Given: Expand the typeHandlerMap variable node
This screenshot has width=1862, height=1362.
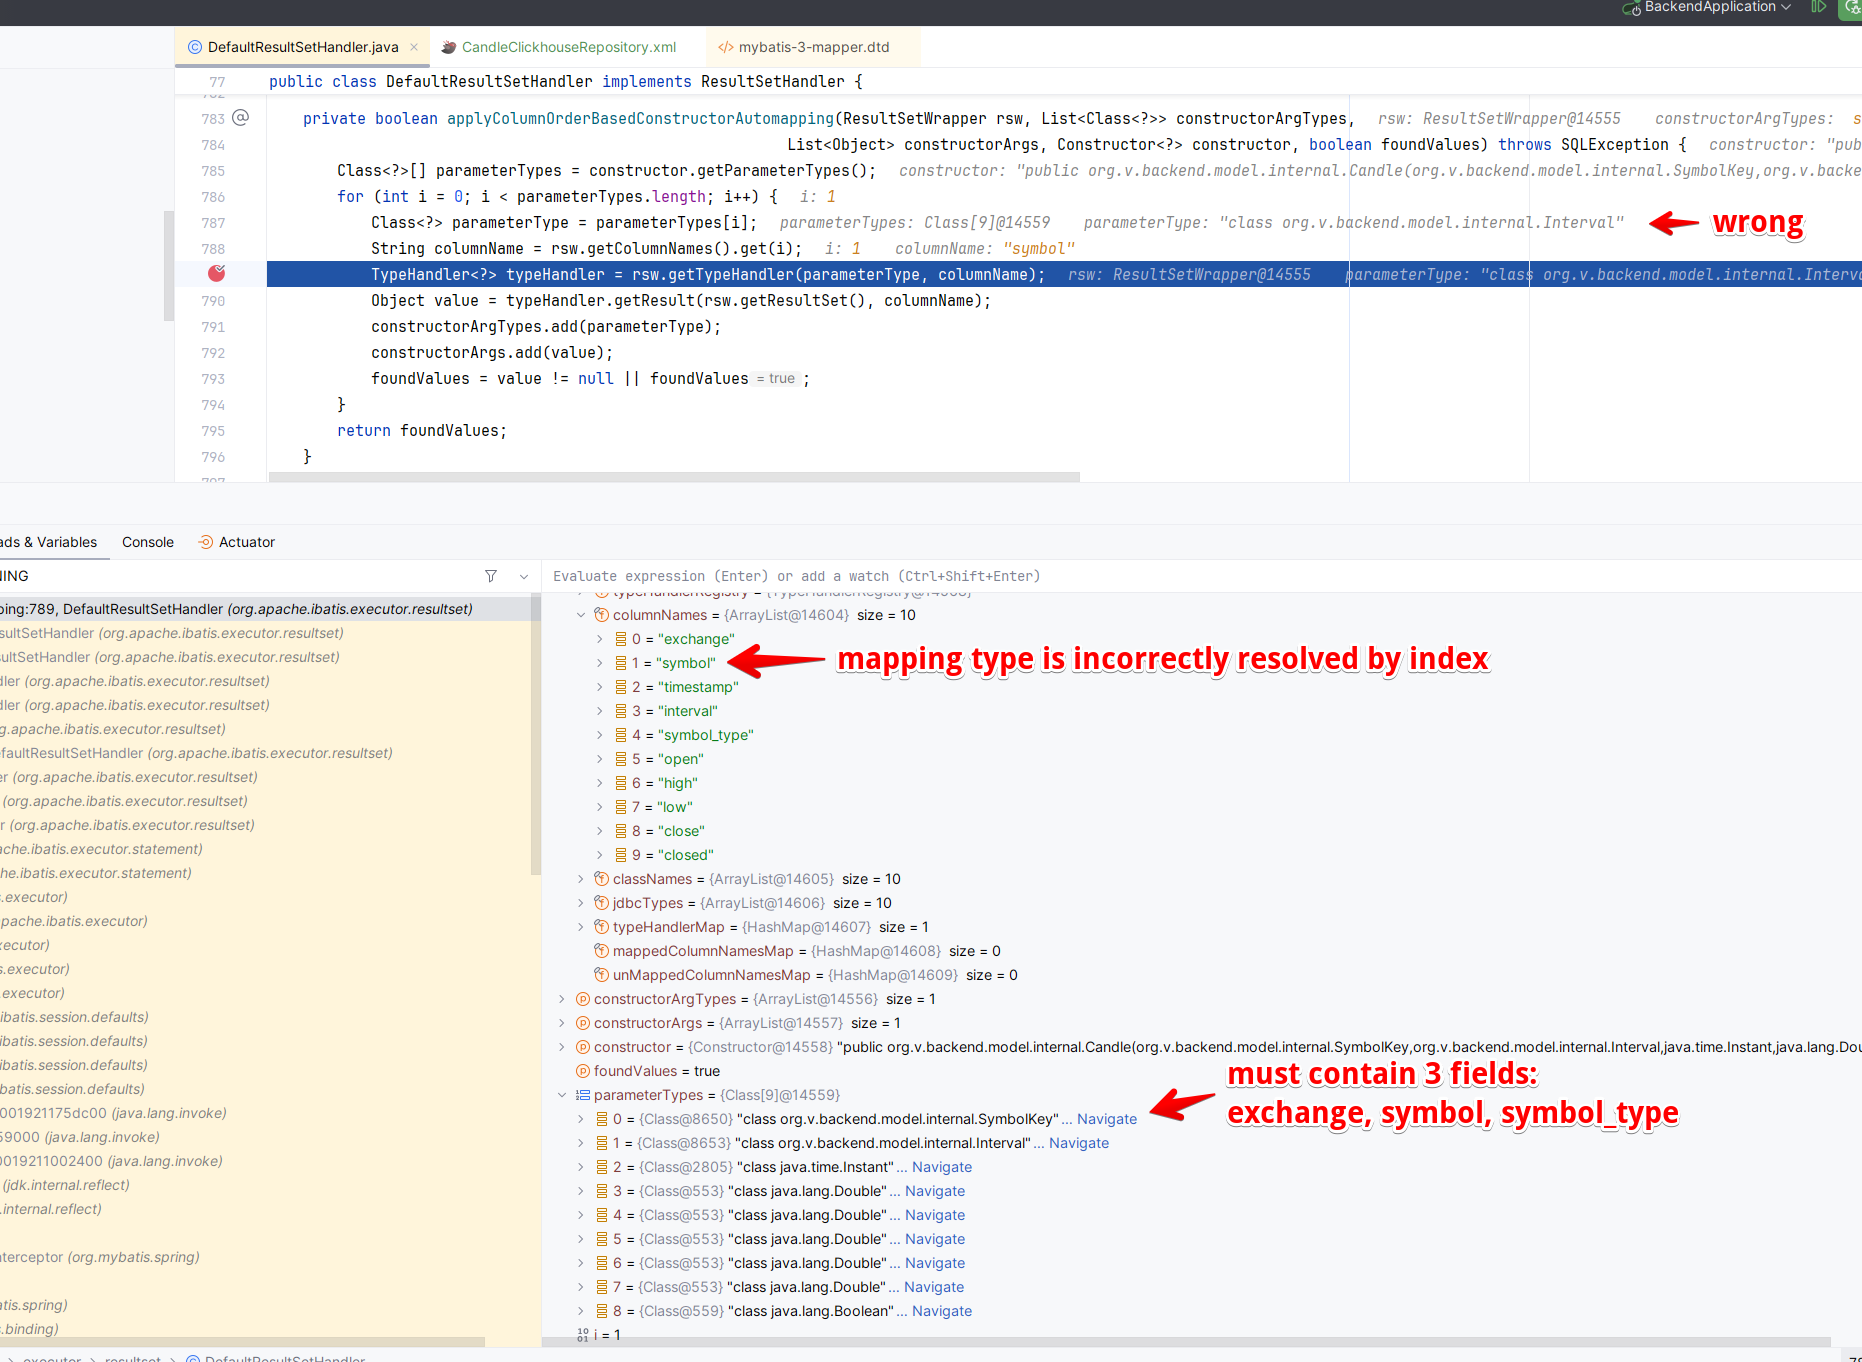Looking at the screenshot, I should tap(581, 927).
